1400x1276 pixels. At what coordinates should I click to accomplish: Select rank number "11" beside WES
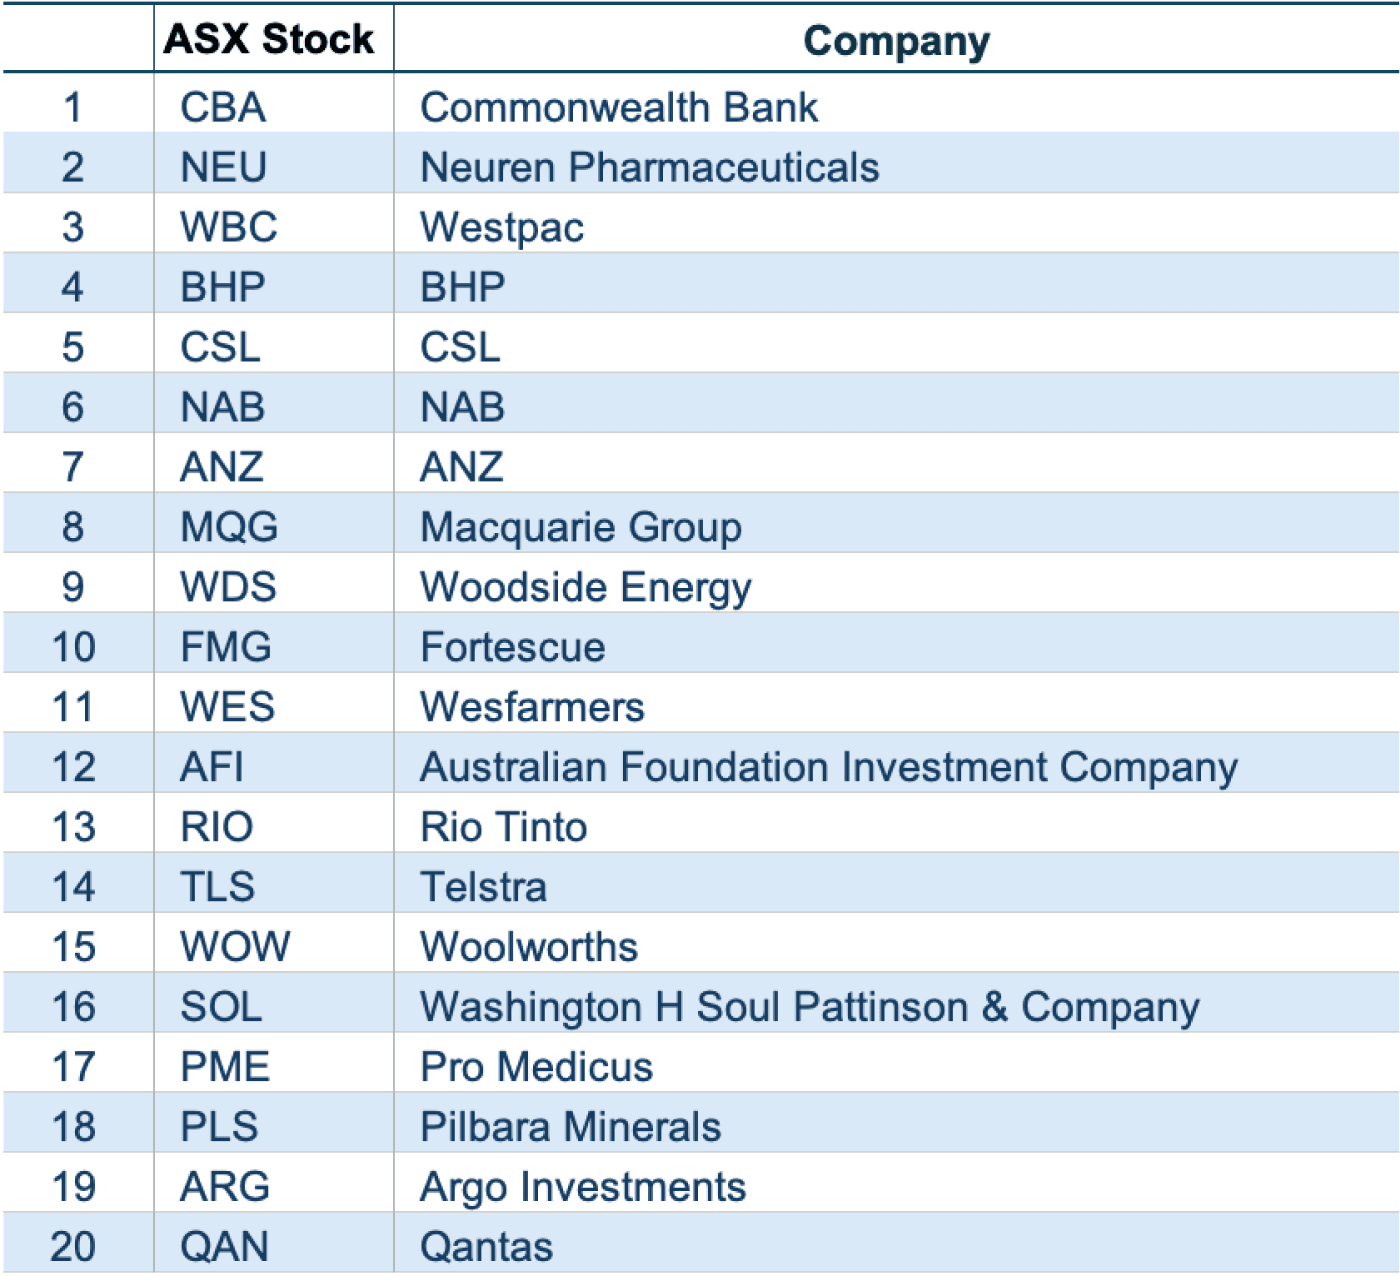pyautogui.click(x=74, y=707)
